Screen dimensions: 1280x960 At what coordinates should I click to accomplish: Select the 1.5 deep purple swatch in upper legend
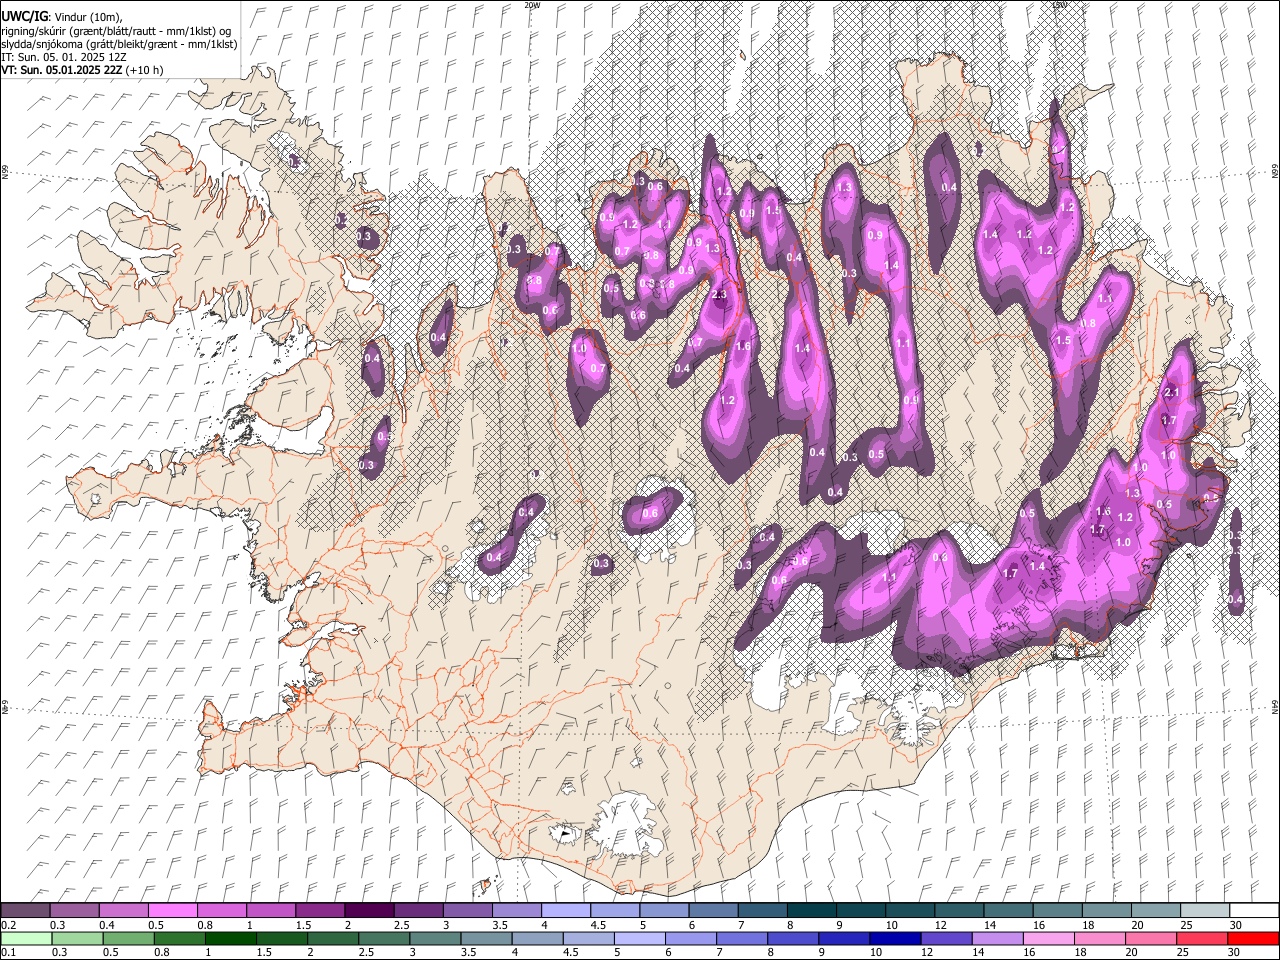tap(319, 910)
